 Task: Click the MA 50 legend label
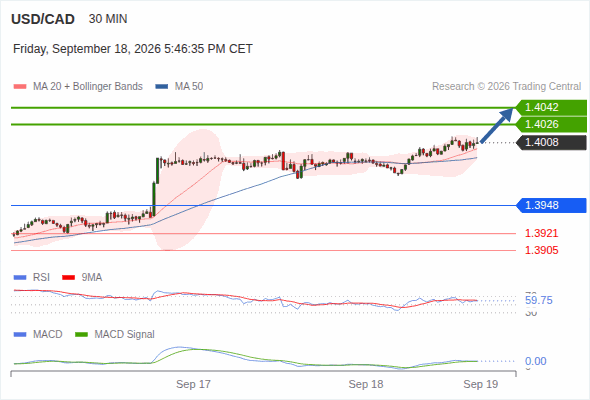click(189, 87)
